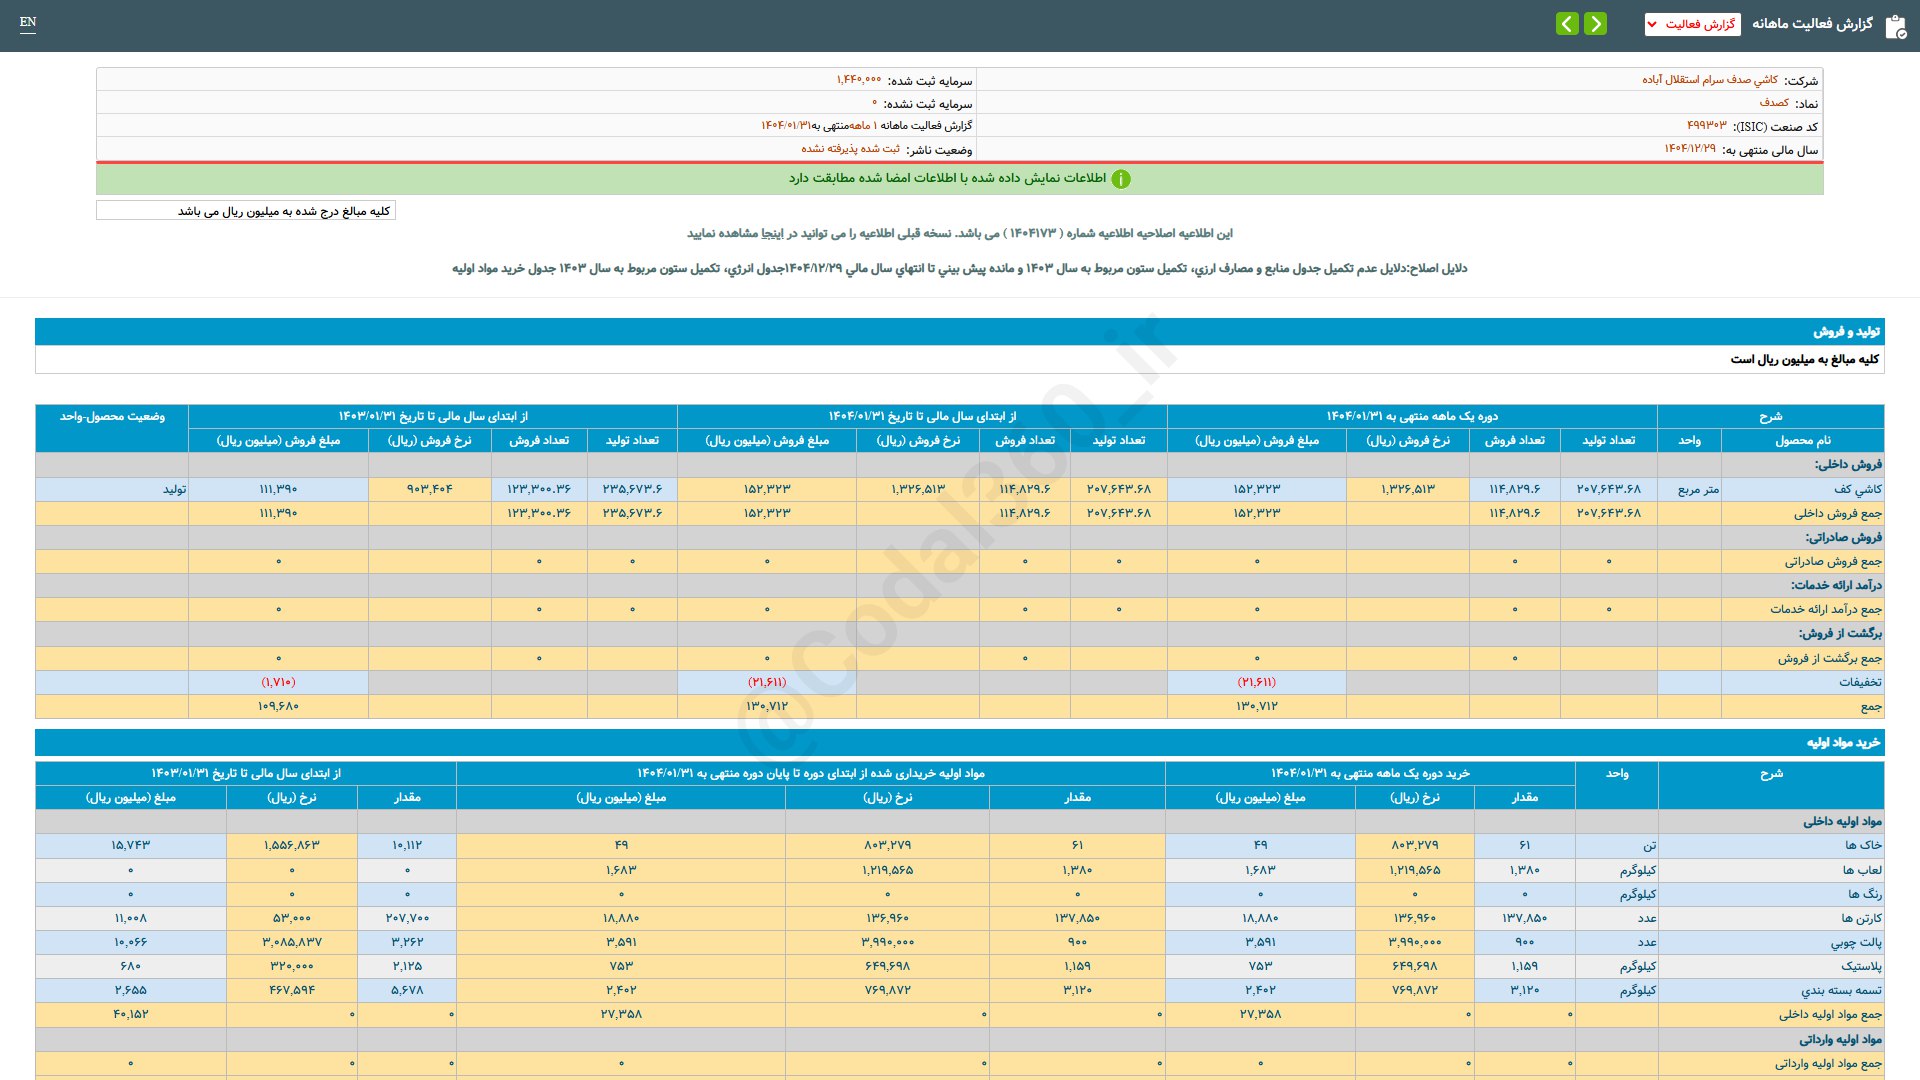This screenshot has height=1080, width=1920.
Task: Switch language to EN
Action: click(x=28, y=22)
